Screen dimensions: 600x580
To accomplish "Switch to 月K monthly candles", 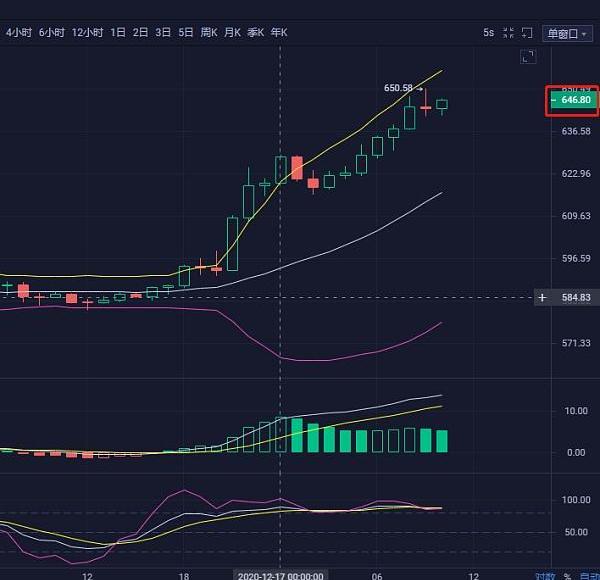I will click(x=232, y=33).
